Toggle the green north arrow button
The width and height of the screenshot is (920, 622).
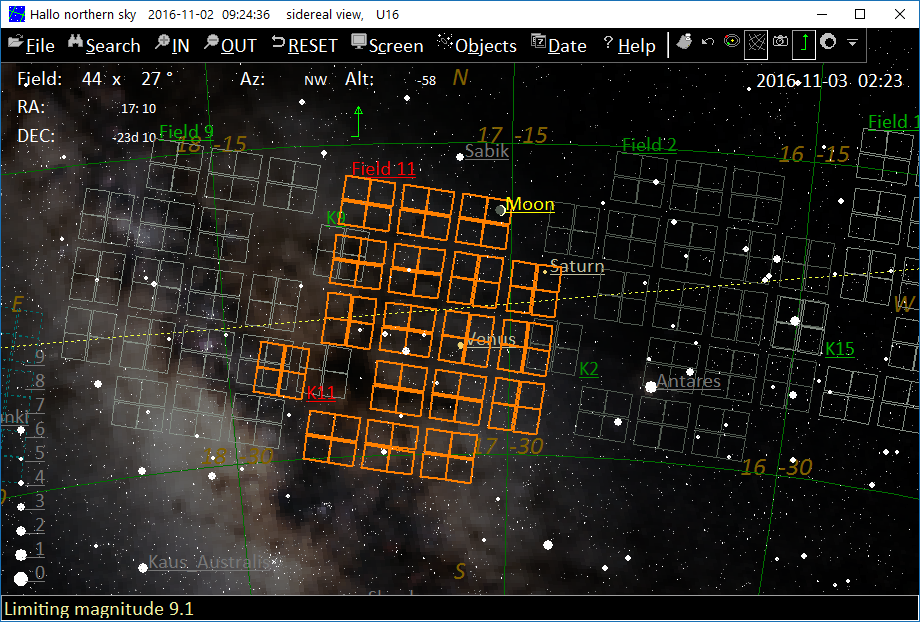pyautogui.click(x=804, y=43)
